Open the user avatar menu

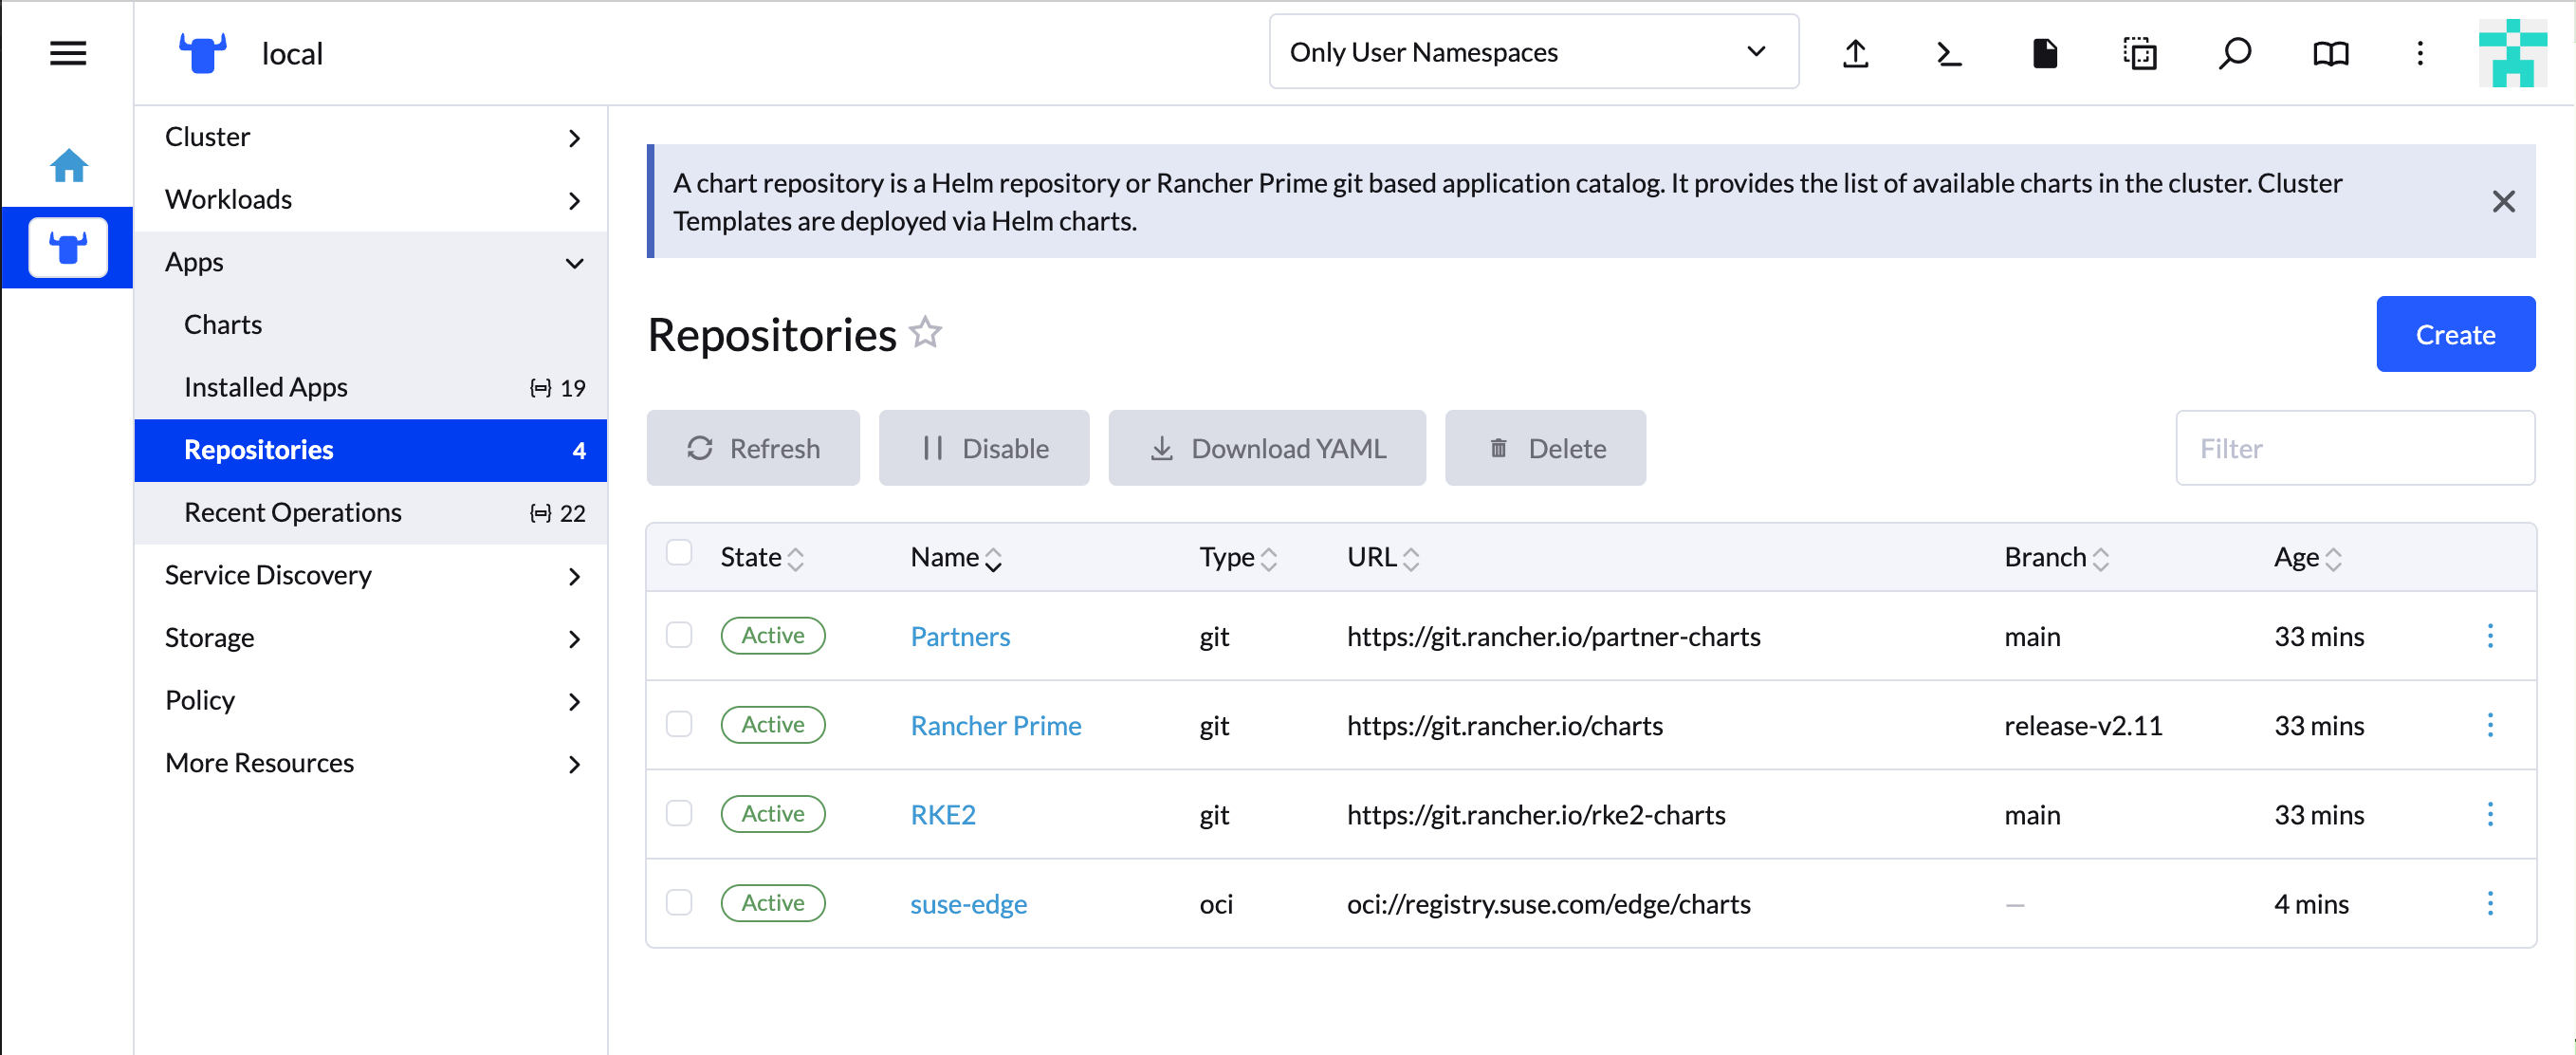click(2512, 53)
